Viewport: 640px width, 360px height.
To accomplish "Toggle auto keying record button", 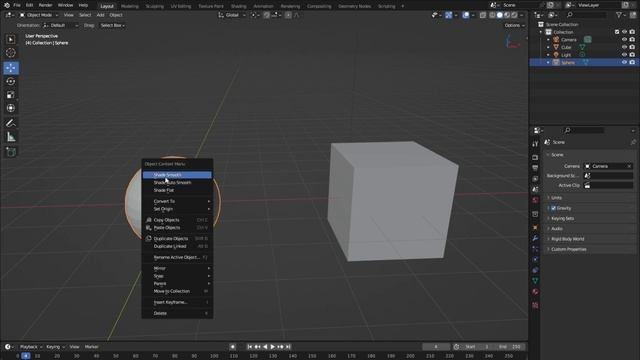I will tap(233, 347).
